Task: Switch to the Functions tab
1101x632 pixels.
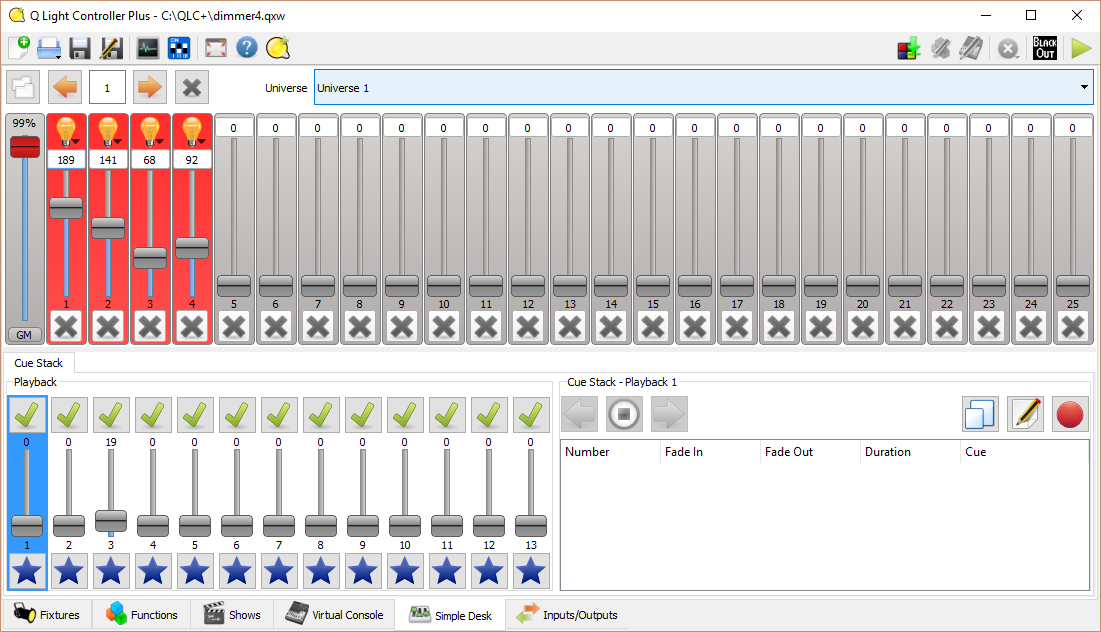Action: pyautogui.click(x=142, y=614)
